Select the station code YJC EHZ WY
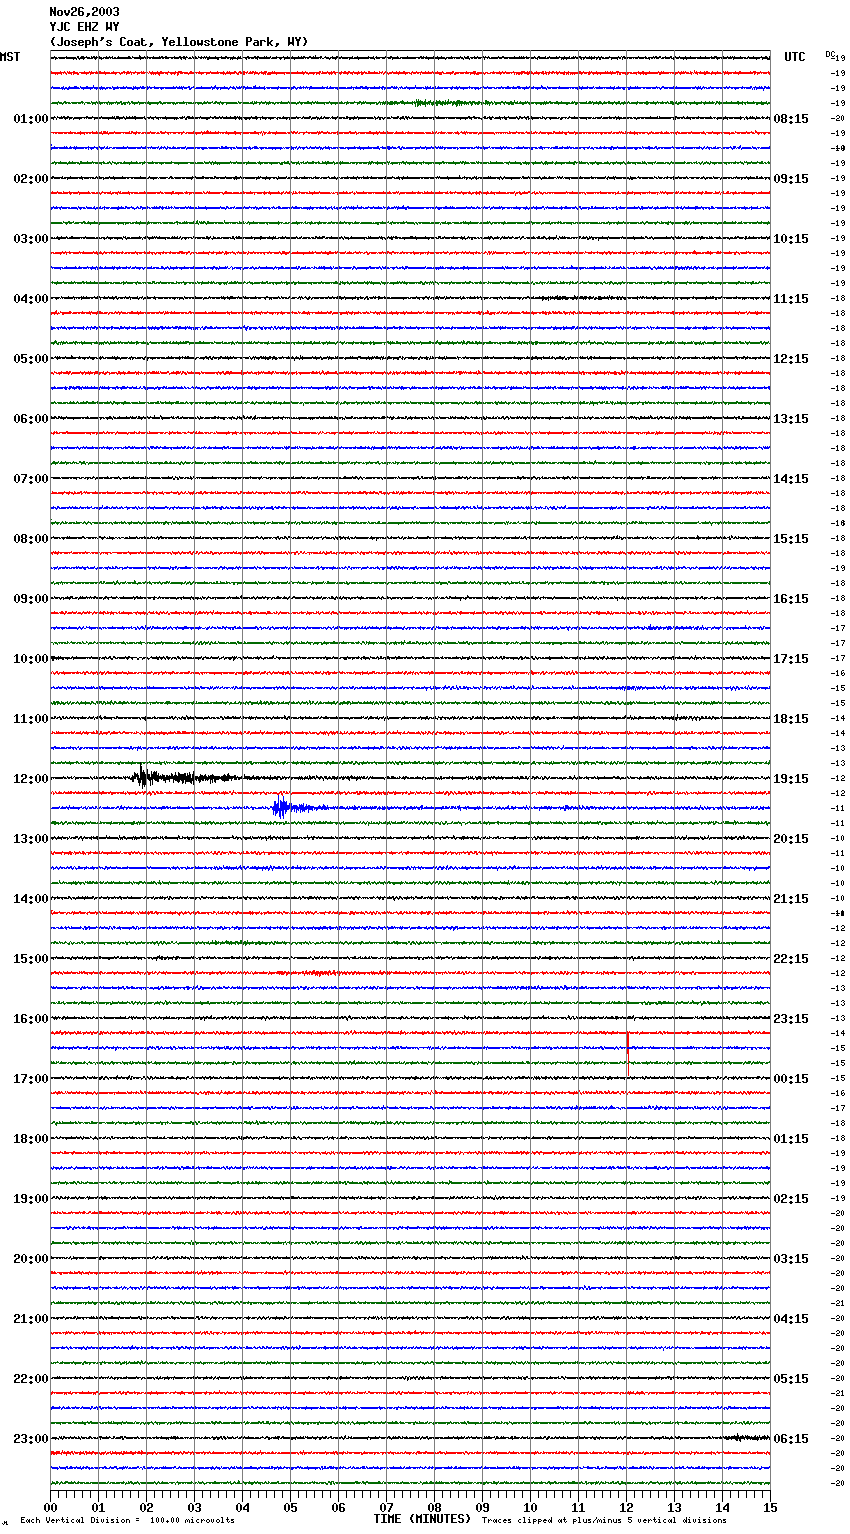Screen dimensions: 850x1534 click(x=84, y=27)
